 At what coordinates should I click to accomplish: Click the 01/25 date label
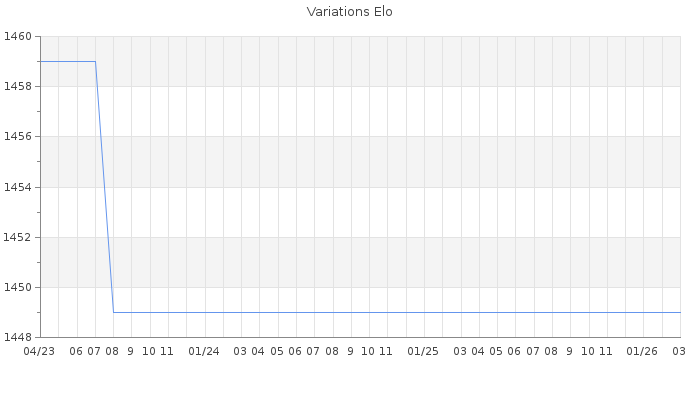(423, 351)
